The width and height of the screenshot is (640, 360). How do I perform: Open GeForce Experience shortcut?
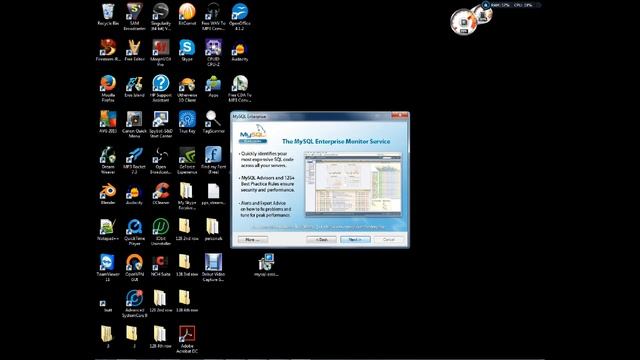pos(187,160)
